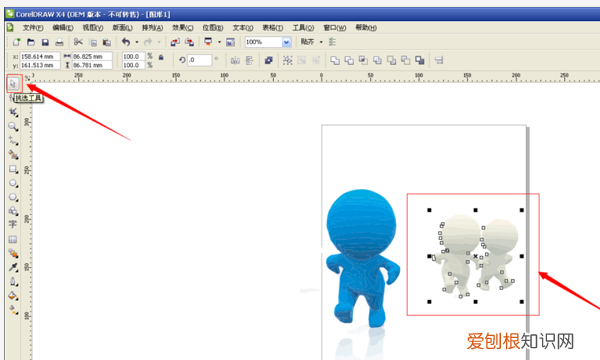The image size is (600, 360).
Task: Select the Eyedropper tool
Action: coord(13,267)
